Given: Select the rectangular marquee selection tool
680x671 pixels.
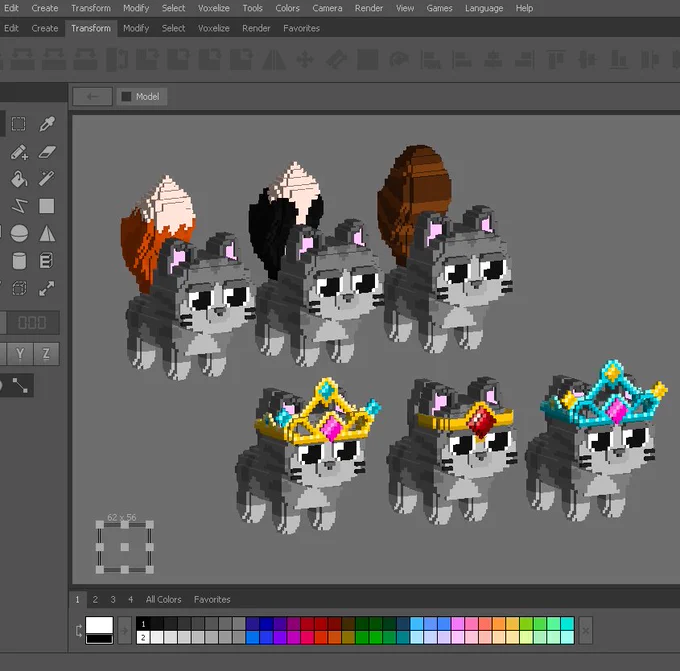Looking at the screenshot, I should pyautogui.click(x=19, y=124).
